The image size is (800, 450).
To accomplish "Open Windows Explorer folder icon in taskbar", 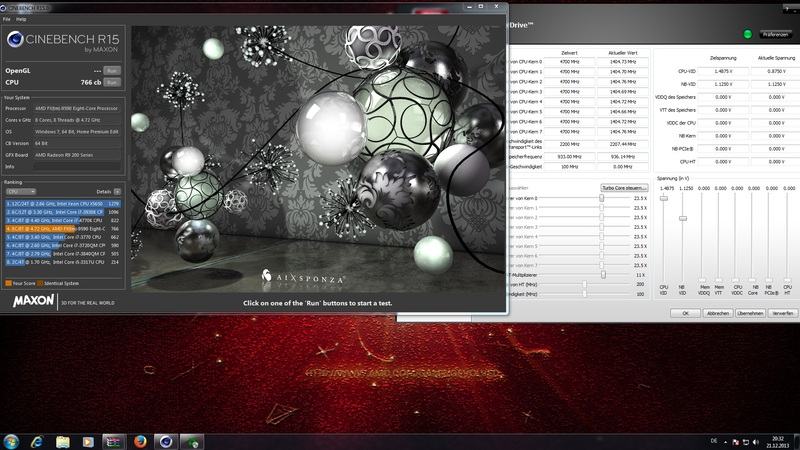I will coord(63,442).
